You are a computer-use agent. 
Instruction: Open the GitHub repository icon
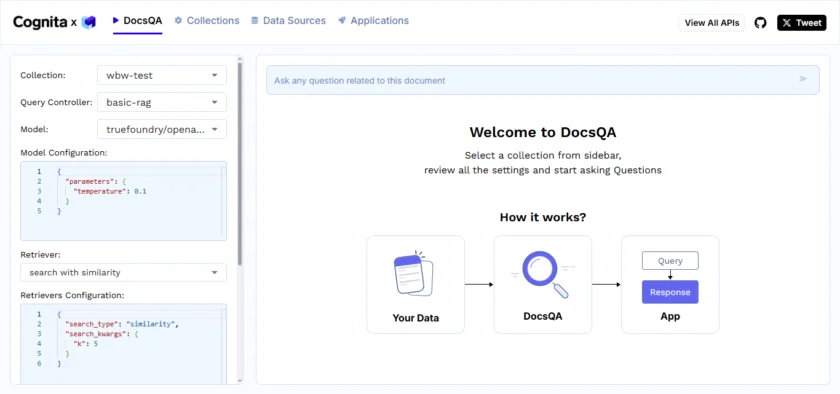[x=760, y=23]
